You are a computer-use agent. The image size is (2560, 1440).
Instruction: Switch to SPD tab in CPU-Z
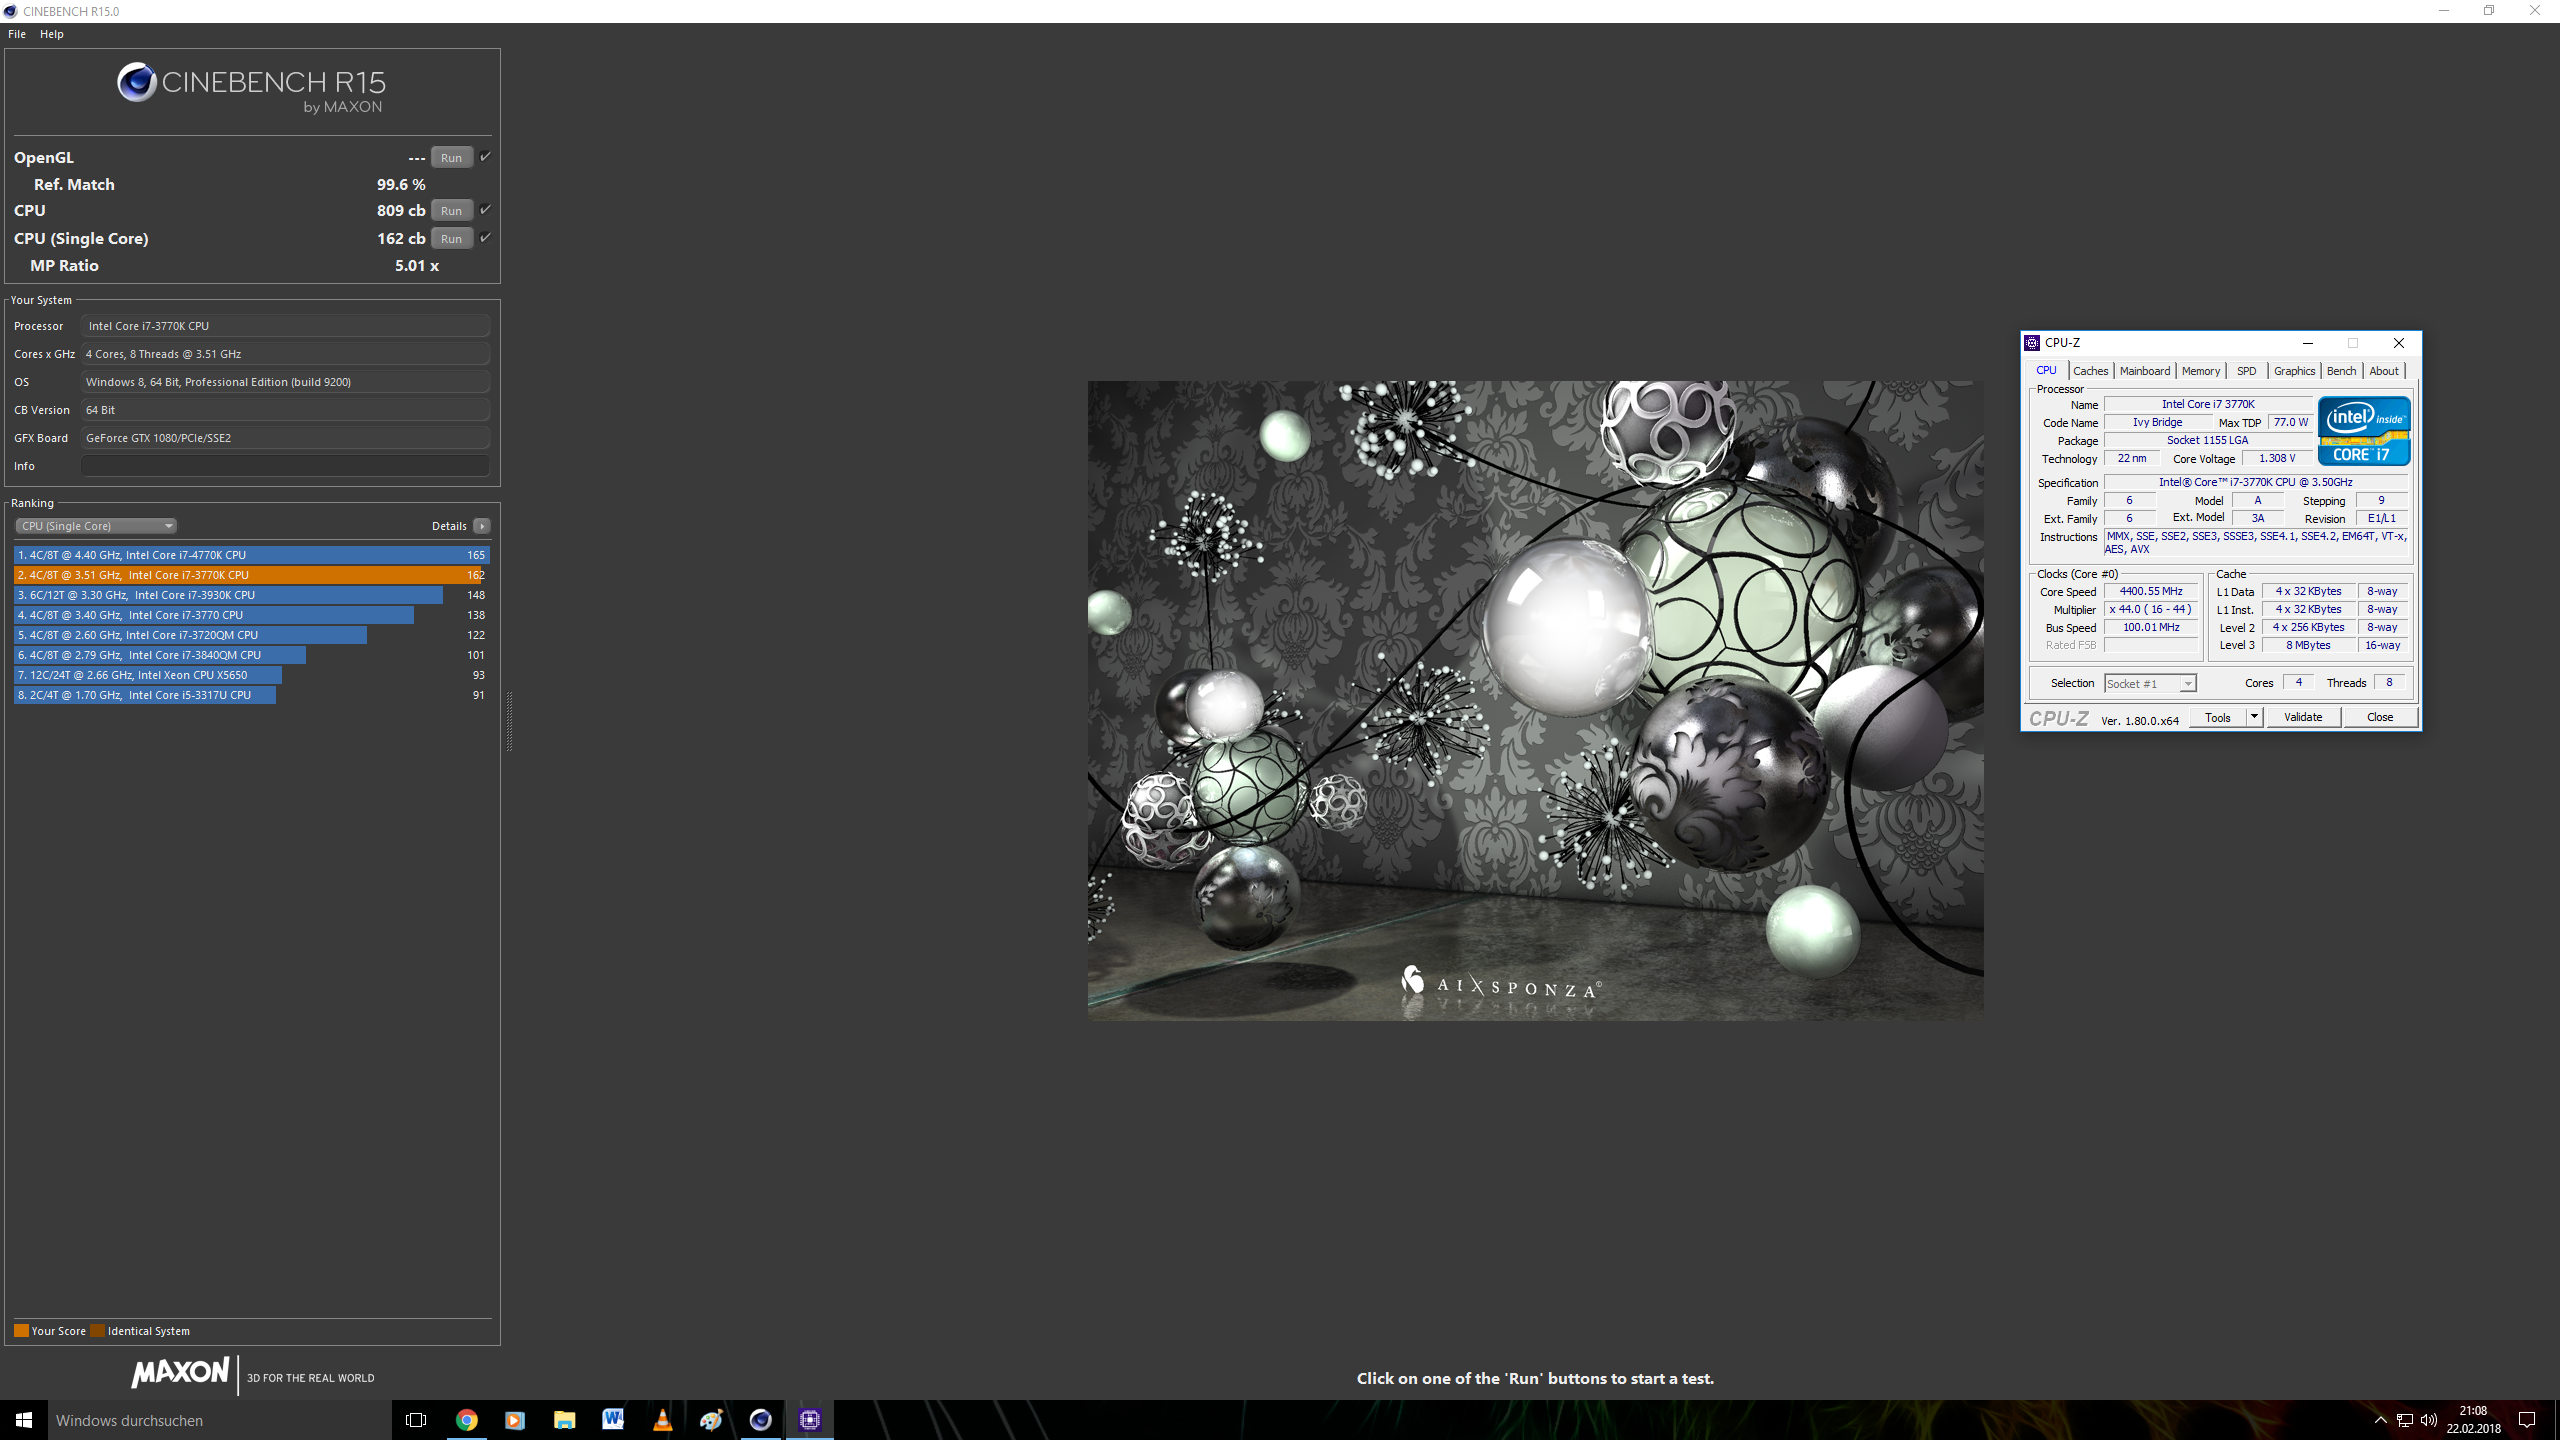click(2246, 371)
